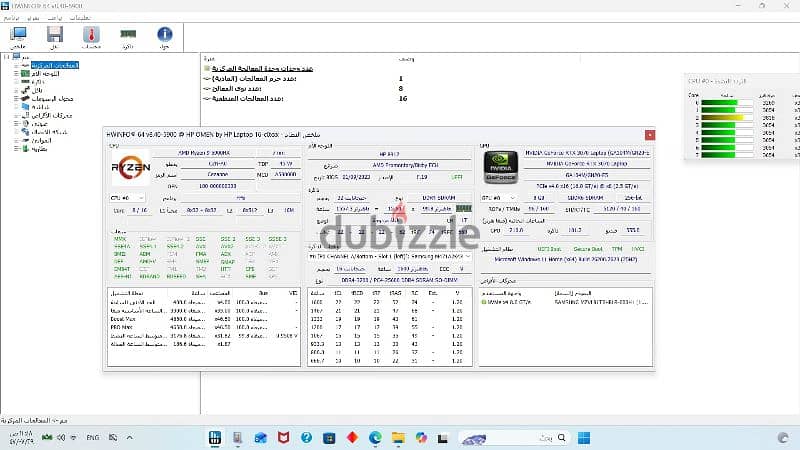Screen dimensions: 800x450
Task: Click the Core 0 usage bar
Action: point(727,103)
